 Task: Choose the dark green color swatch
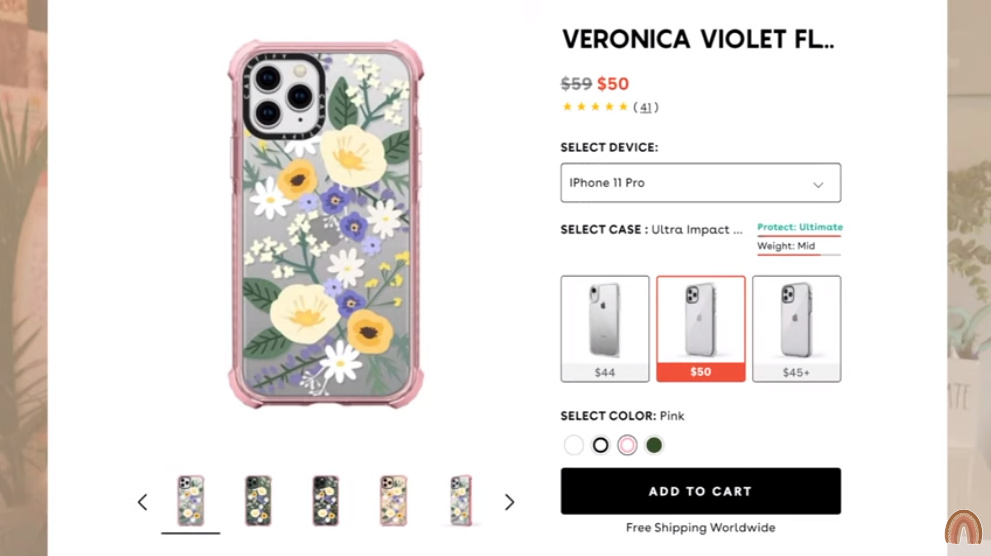point(654,445)
